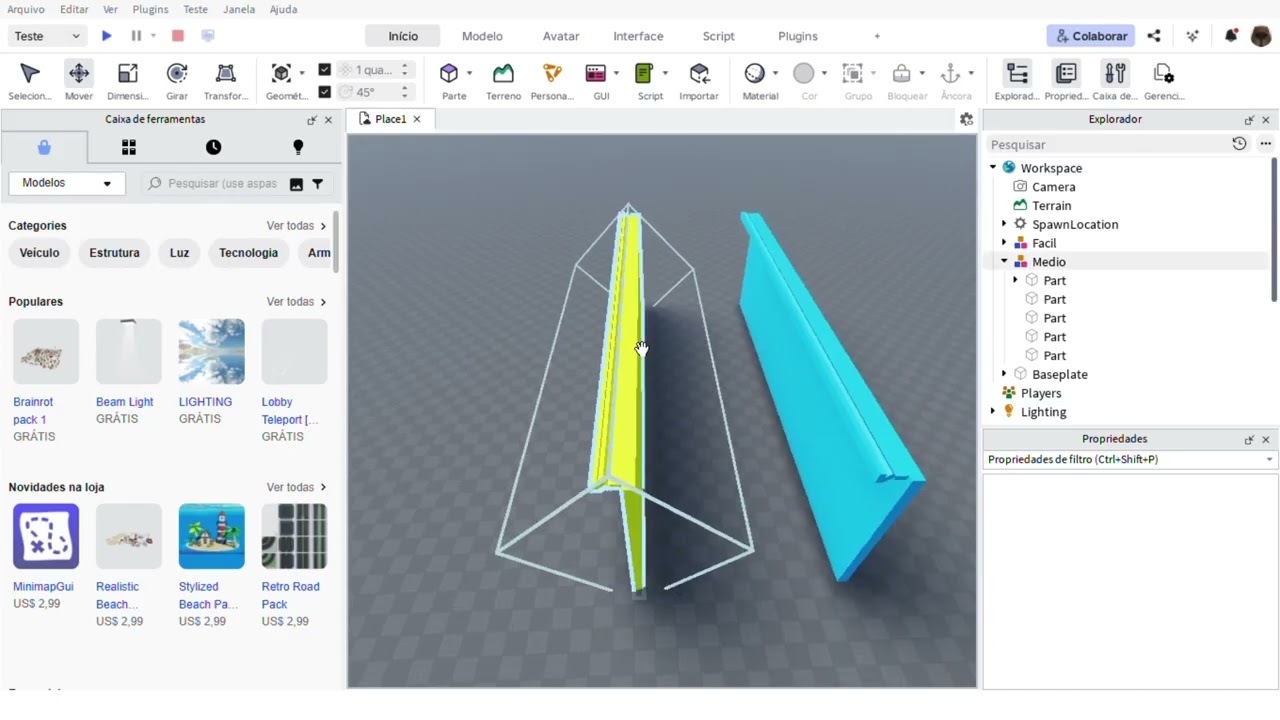
Task: Click the Colaborar button
Action: pyautogui.click(x=1091, y=36)
